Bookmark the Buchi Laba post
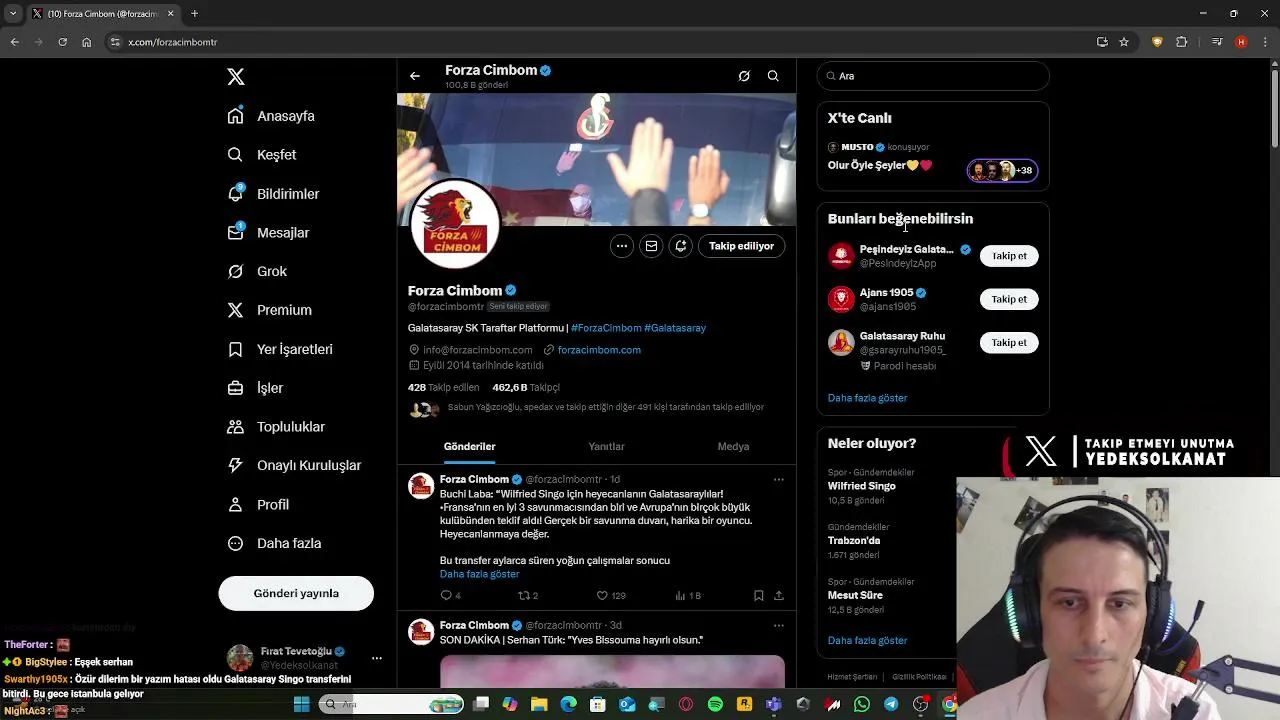 [759, 596]
